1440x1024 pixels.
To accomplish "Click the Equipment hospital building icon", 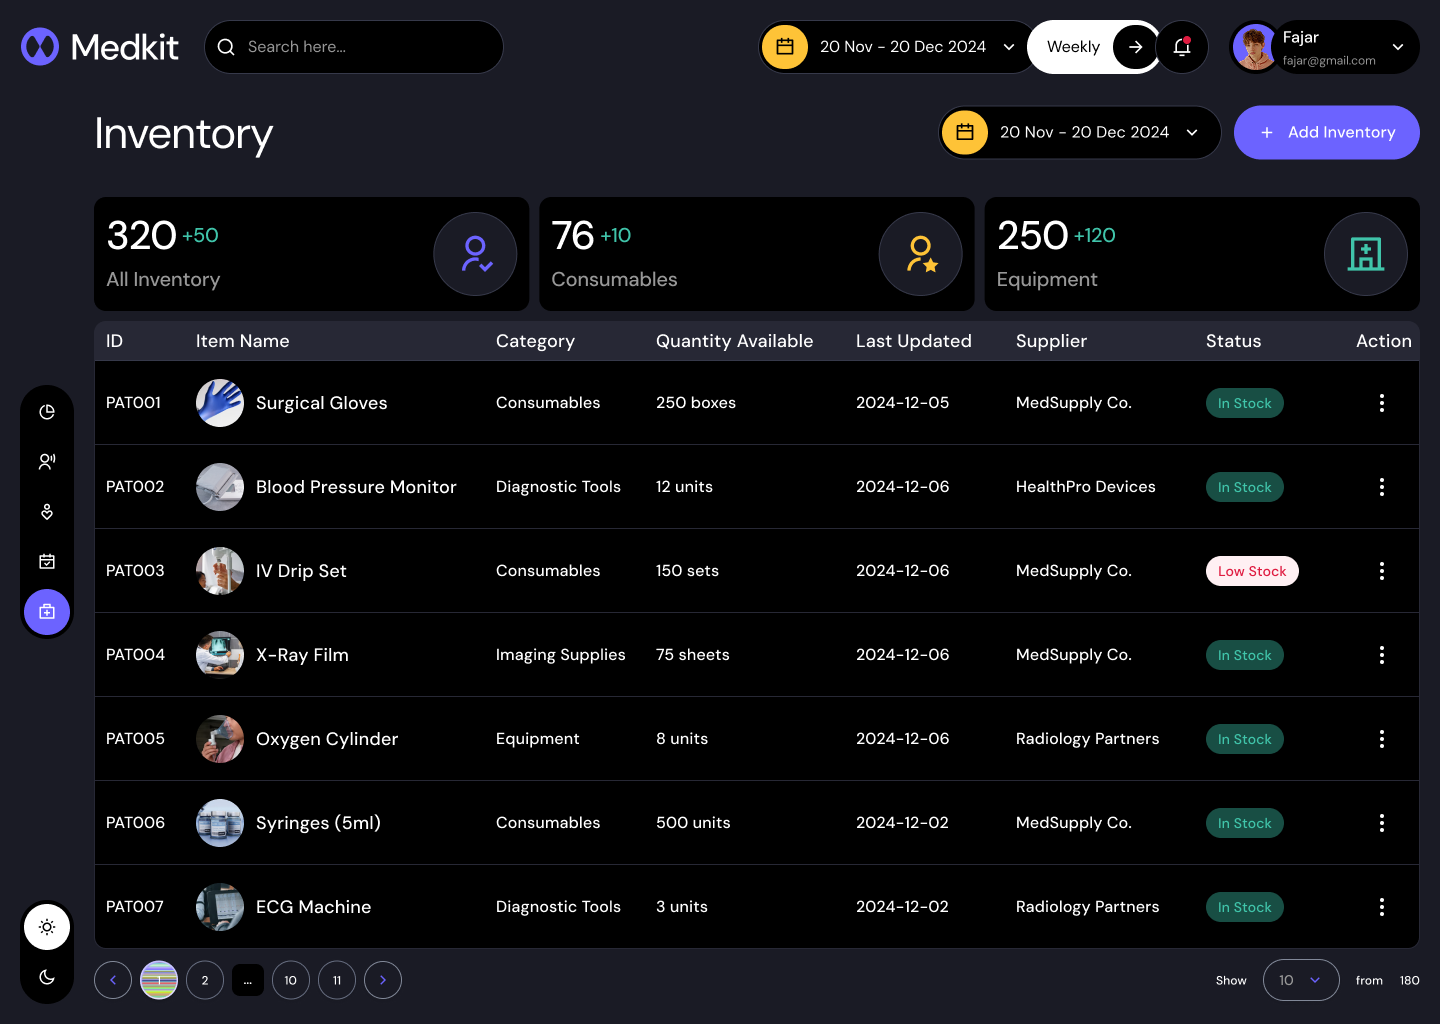I will click(x=1366, y=254).
